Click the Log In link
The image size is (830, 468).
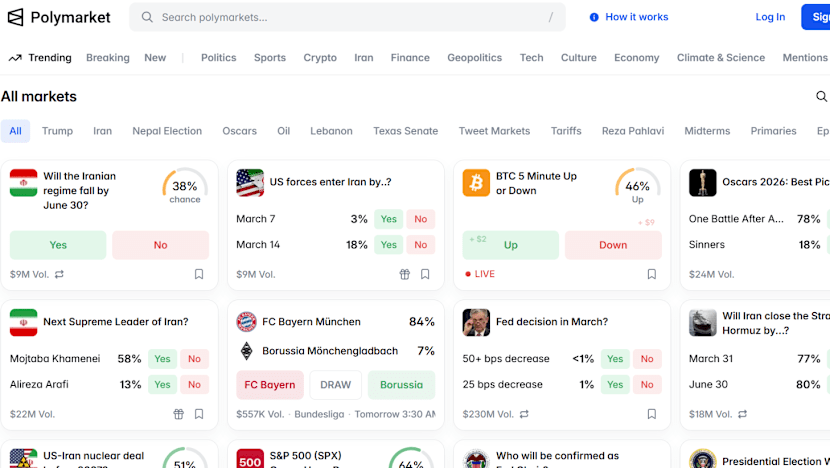(x=770, y=17)
